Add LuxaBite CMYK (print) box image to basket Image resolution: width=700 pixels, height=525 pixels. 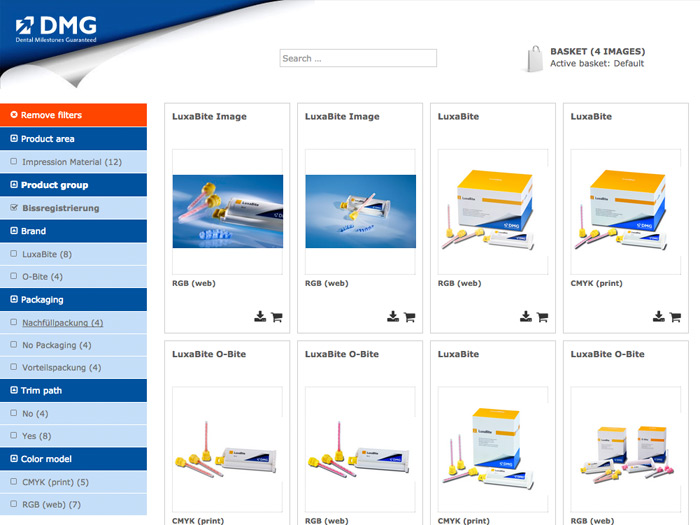coord(675,317)
